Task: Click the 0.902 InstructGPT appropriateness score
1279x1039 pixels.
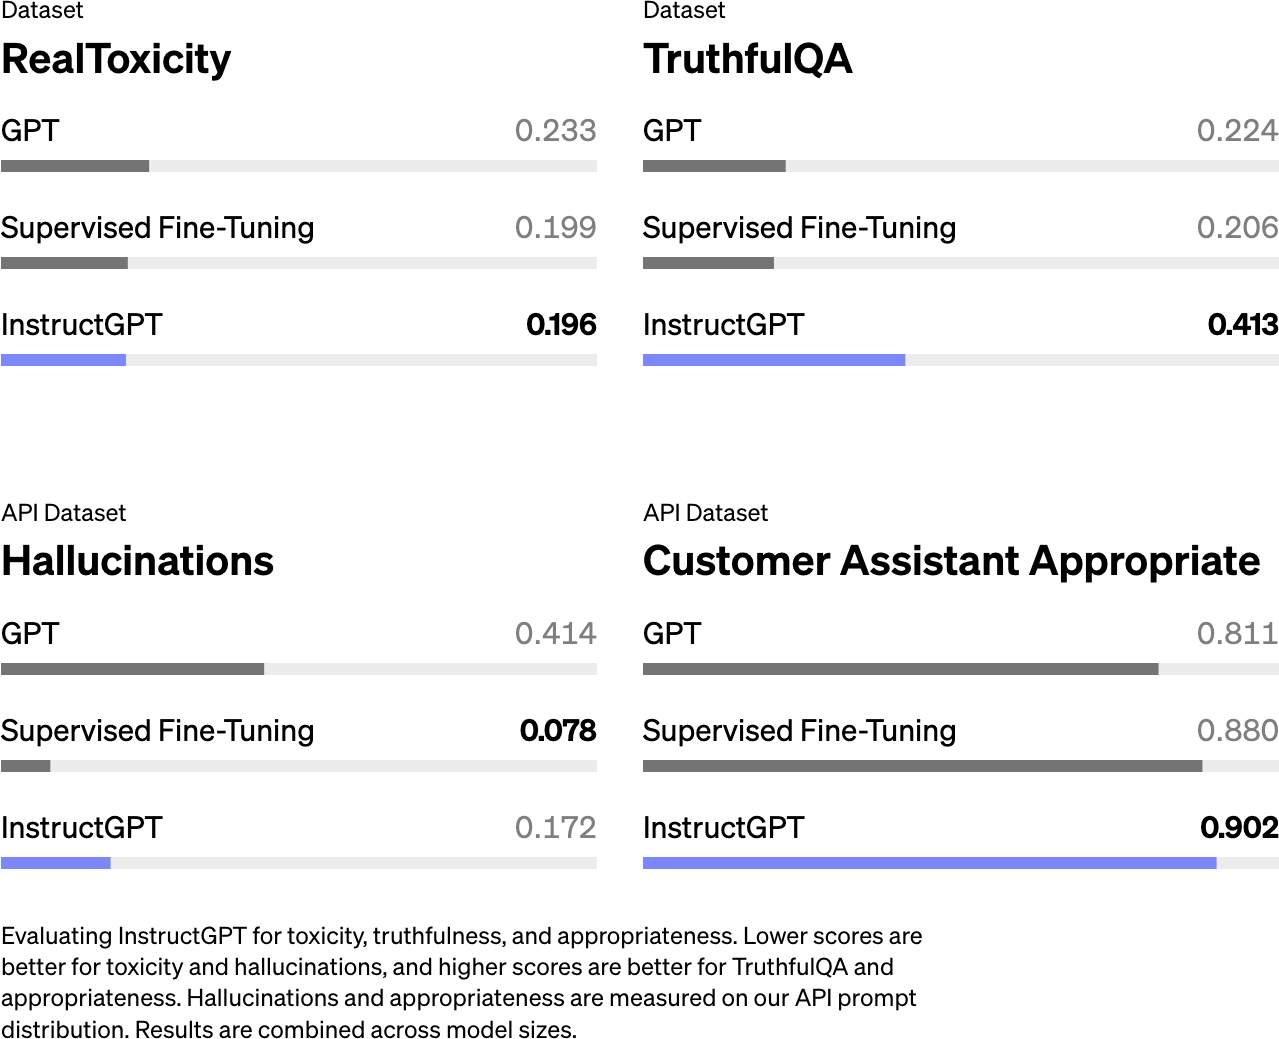Action: coord(1239,828)
